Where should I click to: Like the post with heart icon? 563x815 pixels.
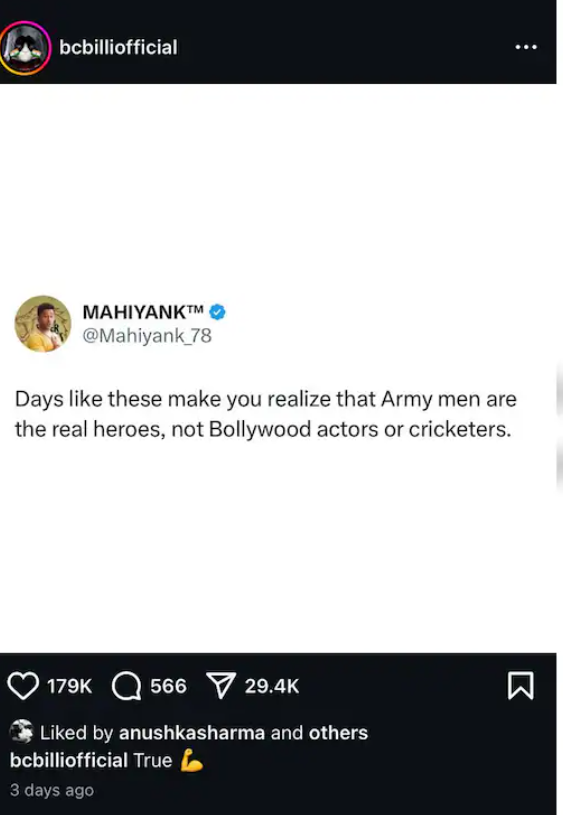click(x=23, y=686)
